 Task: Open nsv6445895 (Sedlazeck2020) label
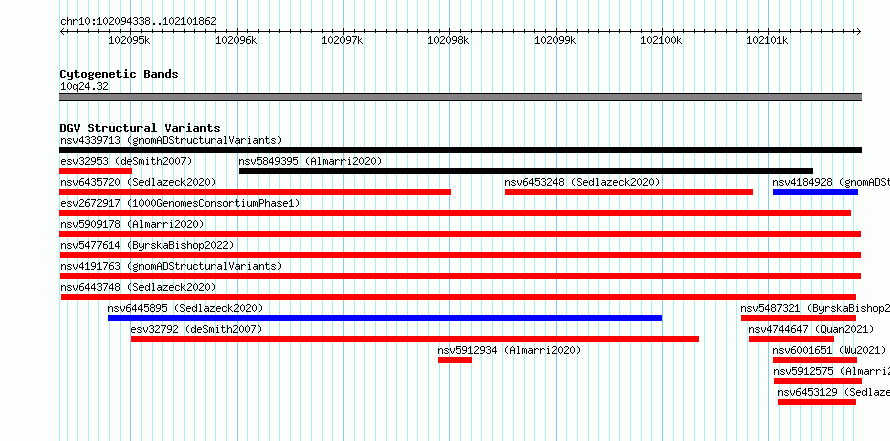click(185, 308)
